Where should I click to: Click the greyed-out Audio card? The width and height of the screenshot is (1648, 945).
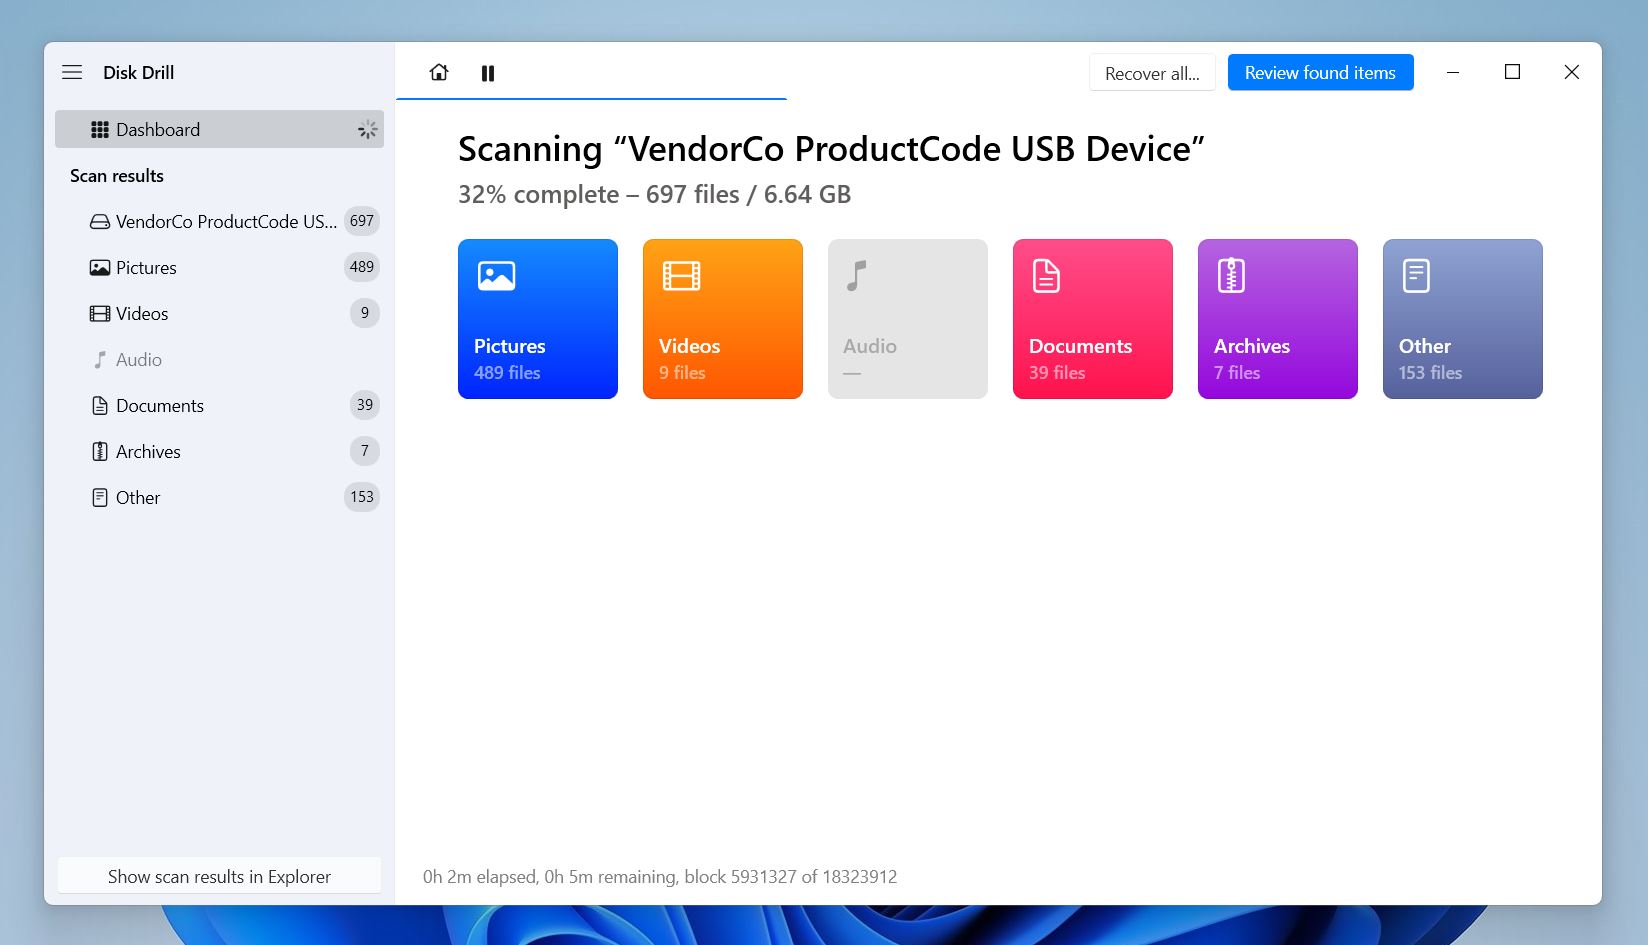pyautogui.click(x=908, y=319)
